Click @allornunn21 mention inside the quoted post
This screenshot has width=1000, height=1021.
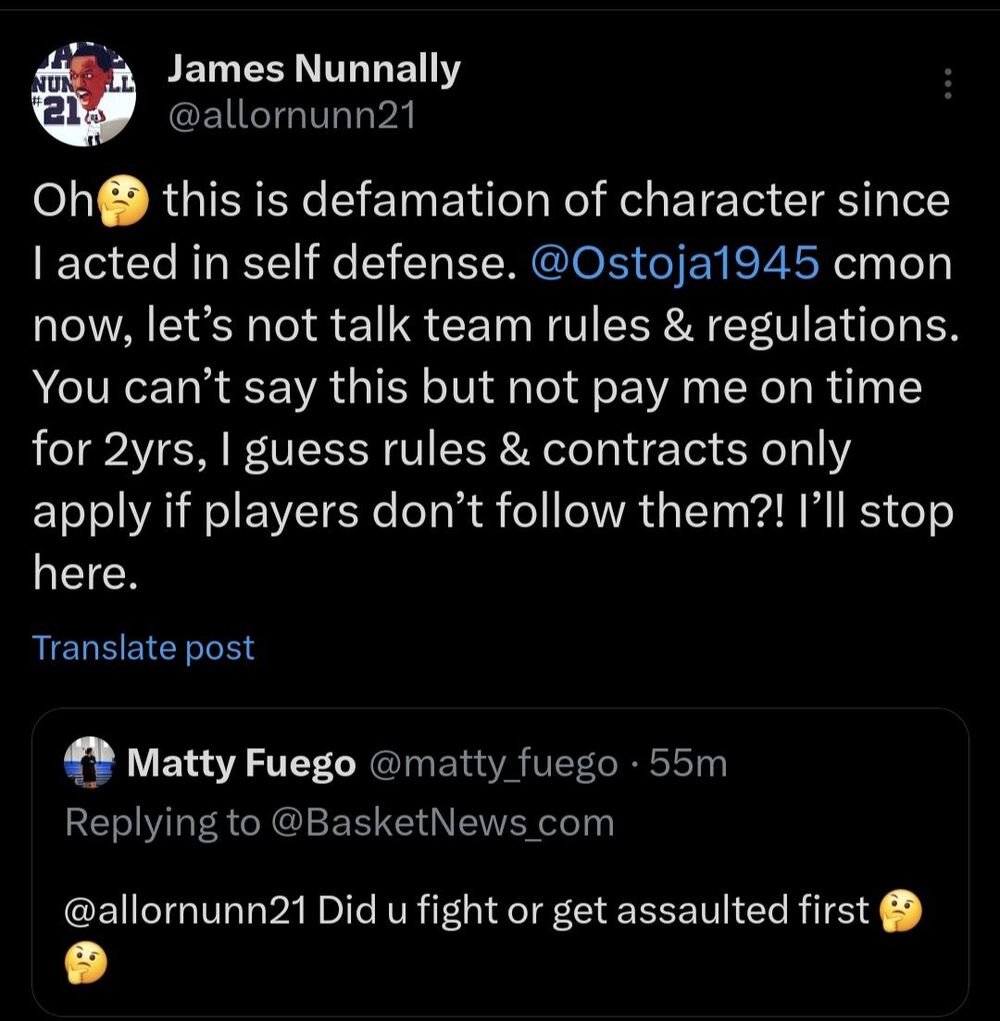click(183, 911)
